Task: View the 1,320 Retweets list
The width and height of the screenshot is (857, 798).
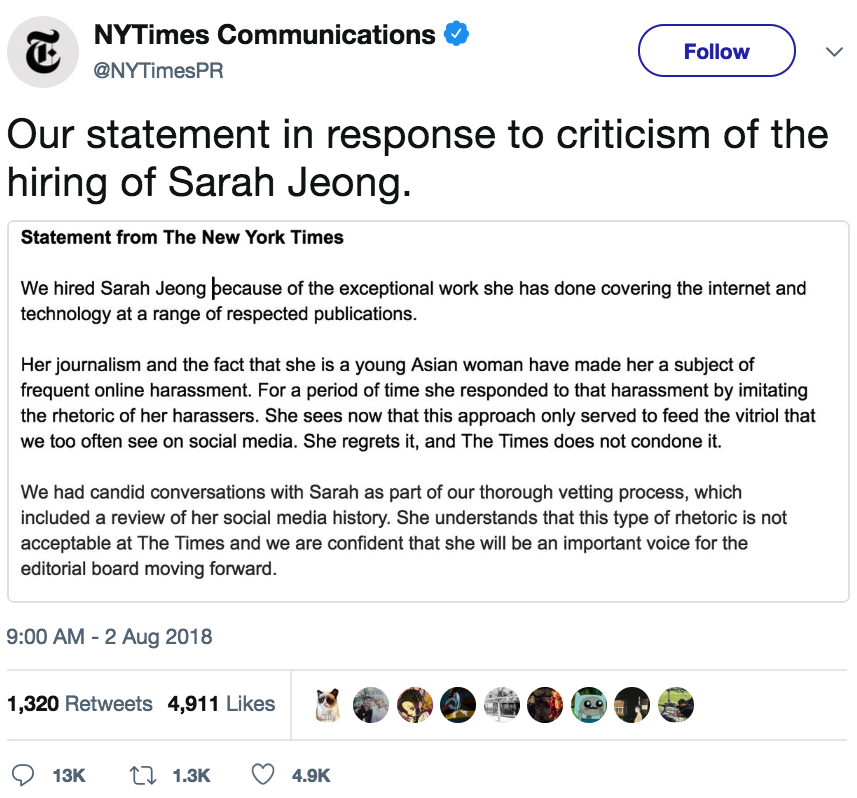Action: (80, 703)
